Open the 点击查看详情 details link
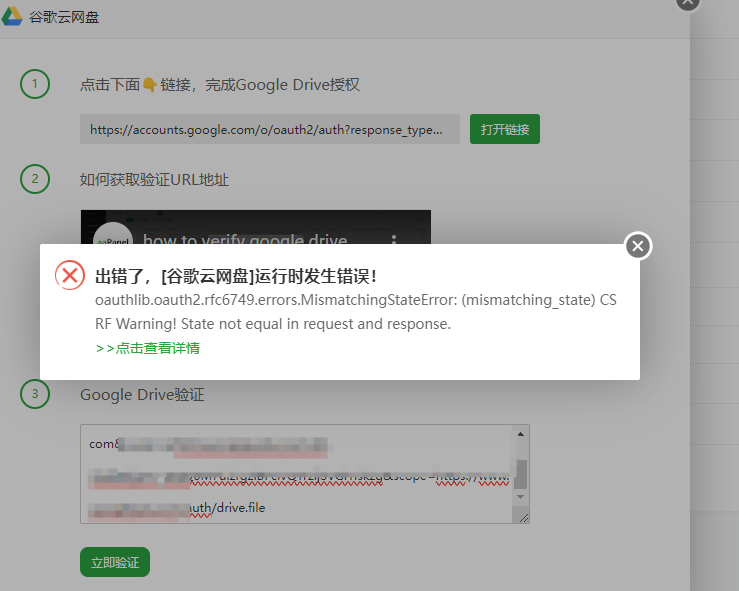Viewport: 739px width, 591px height. tap(148, 348)
